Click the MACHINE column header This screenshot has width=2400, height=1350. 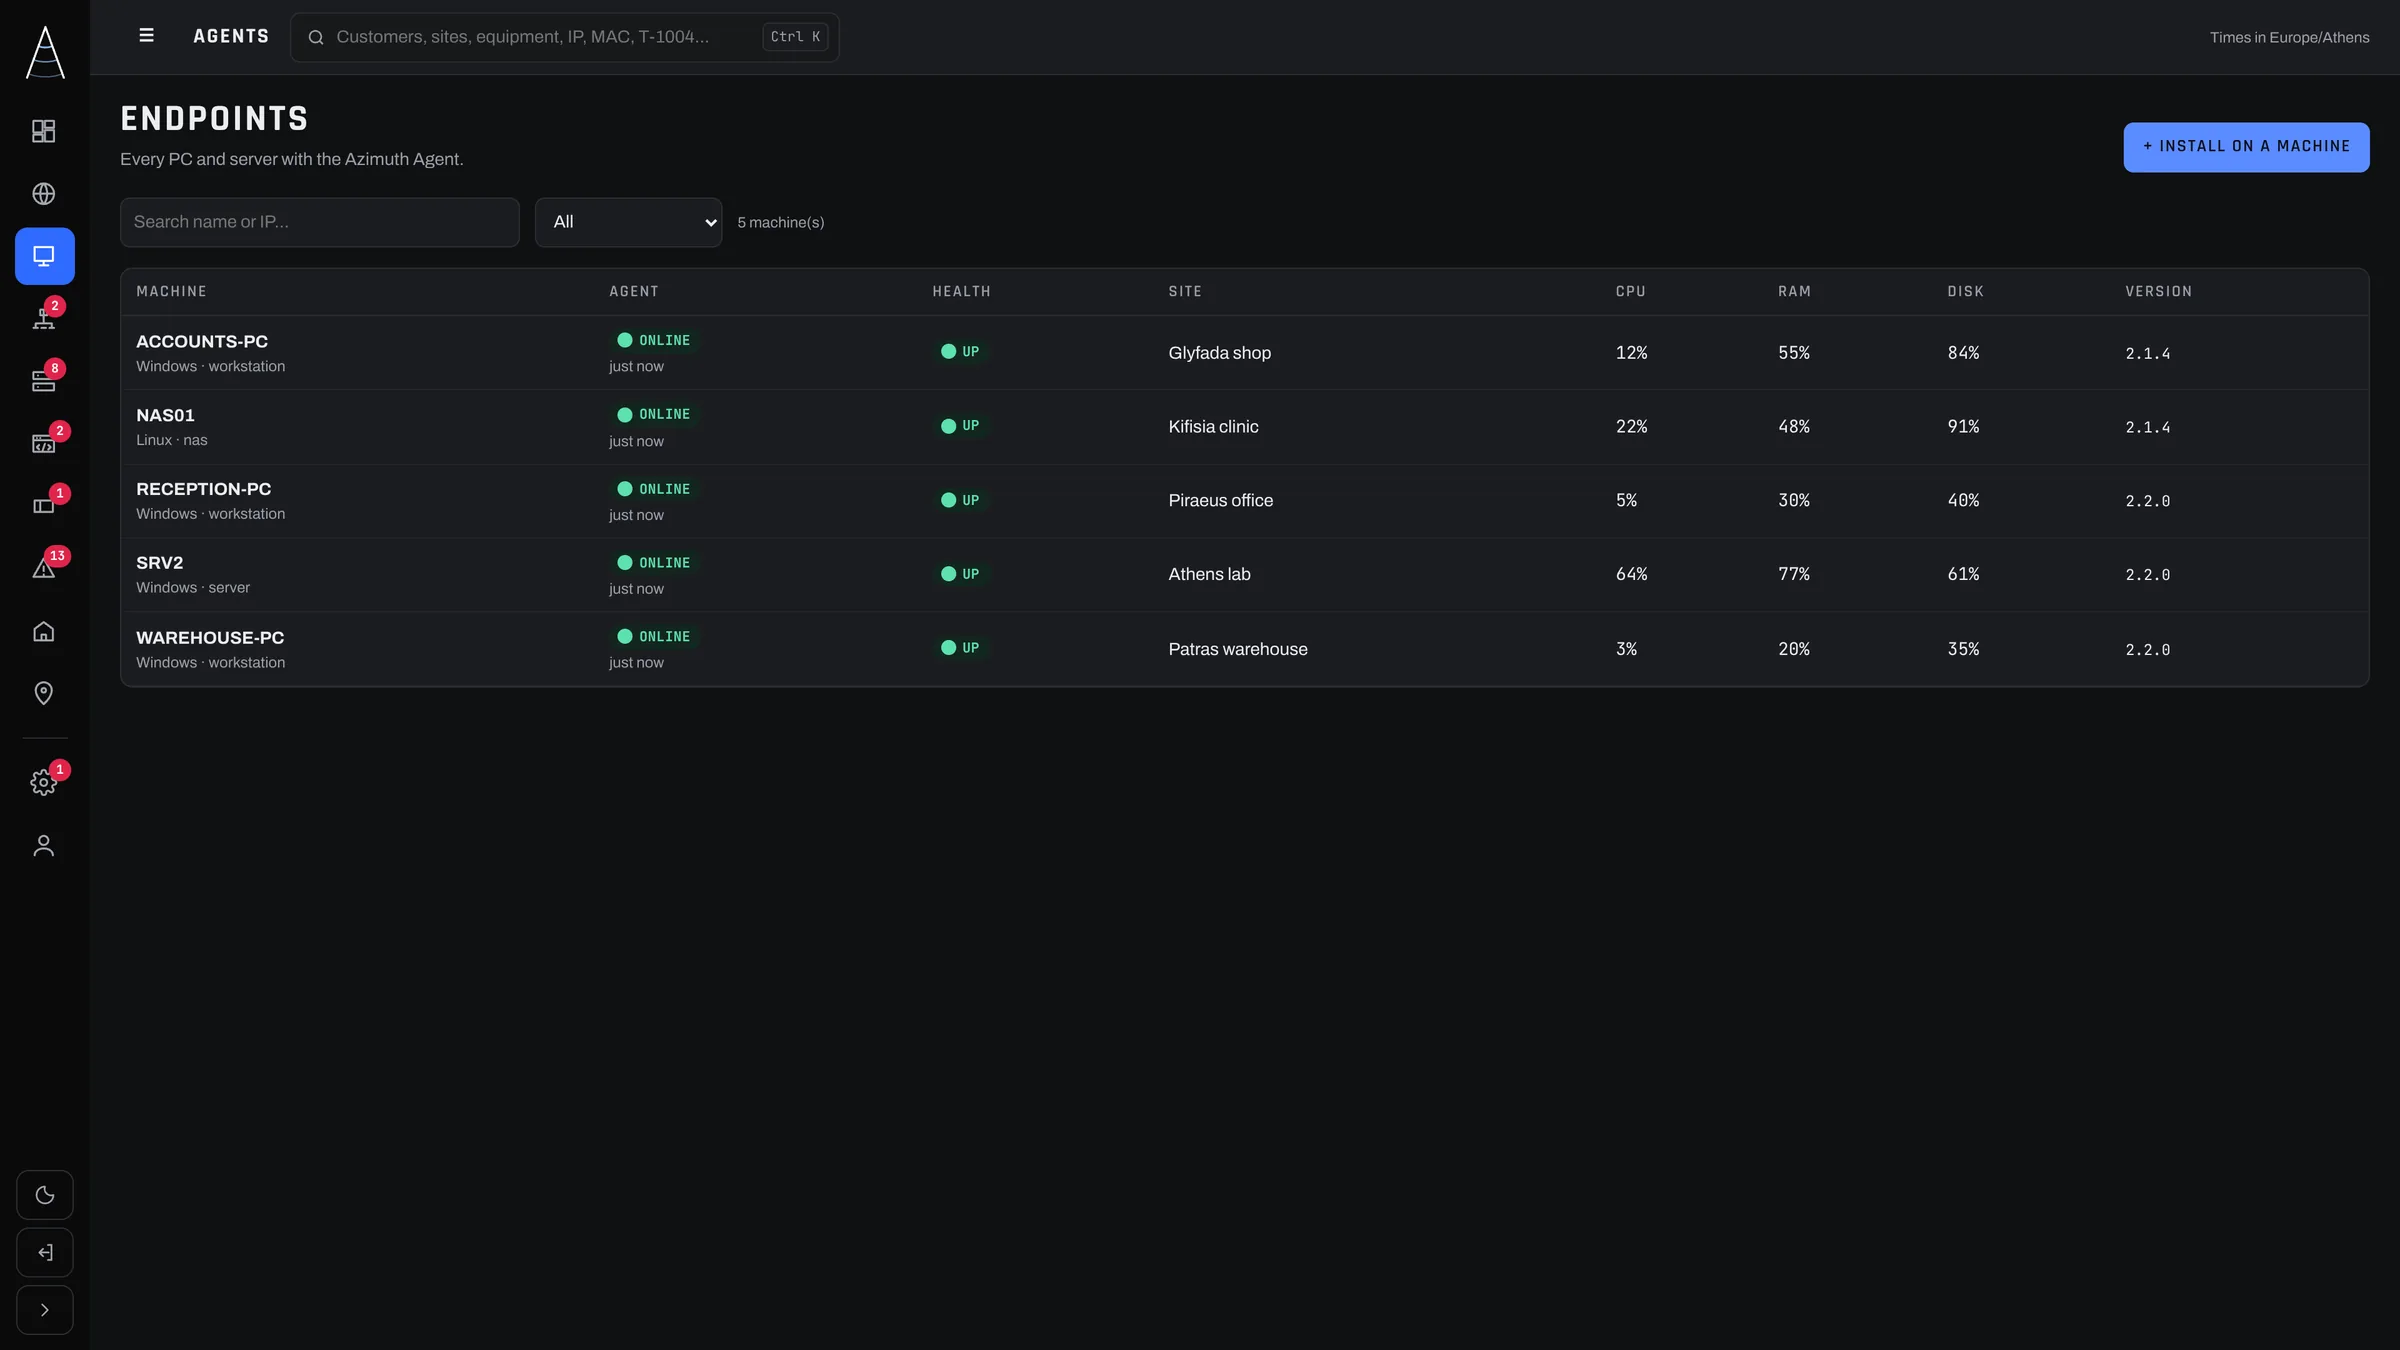pos(171,292)
